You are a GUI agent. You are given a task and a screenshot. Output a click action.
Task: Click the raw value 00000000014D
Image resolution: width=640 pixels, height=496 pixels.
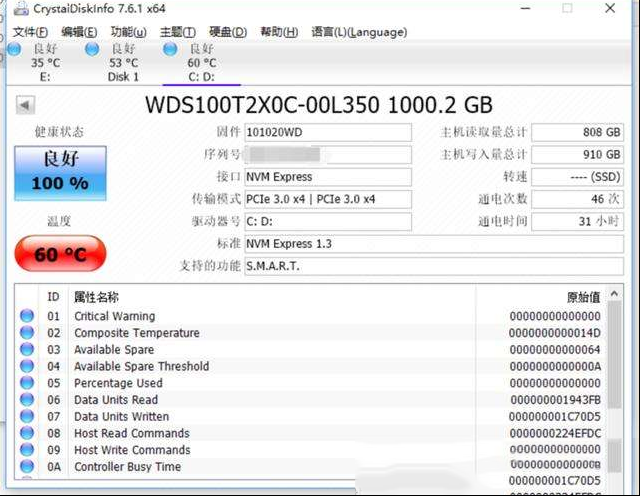pyautogui.click(x=555, y=333)
